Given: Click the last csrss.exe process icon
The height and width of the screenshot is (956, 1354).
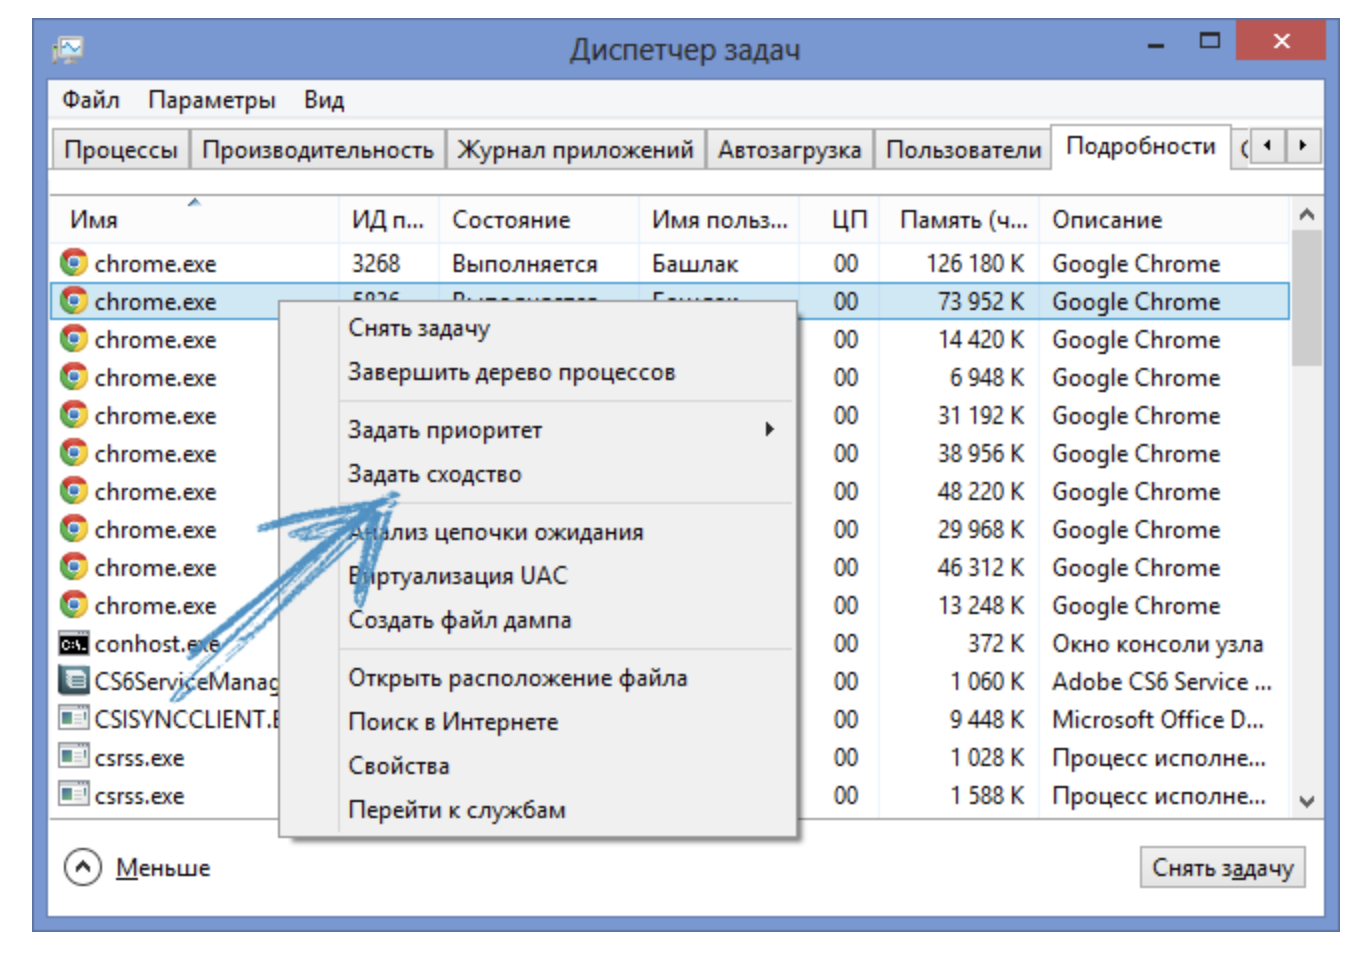Looking at the screenshot, I should pos(73,796).
